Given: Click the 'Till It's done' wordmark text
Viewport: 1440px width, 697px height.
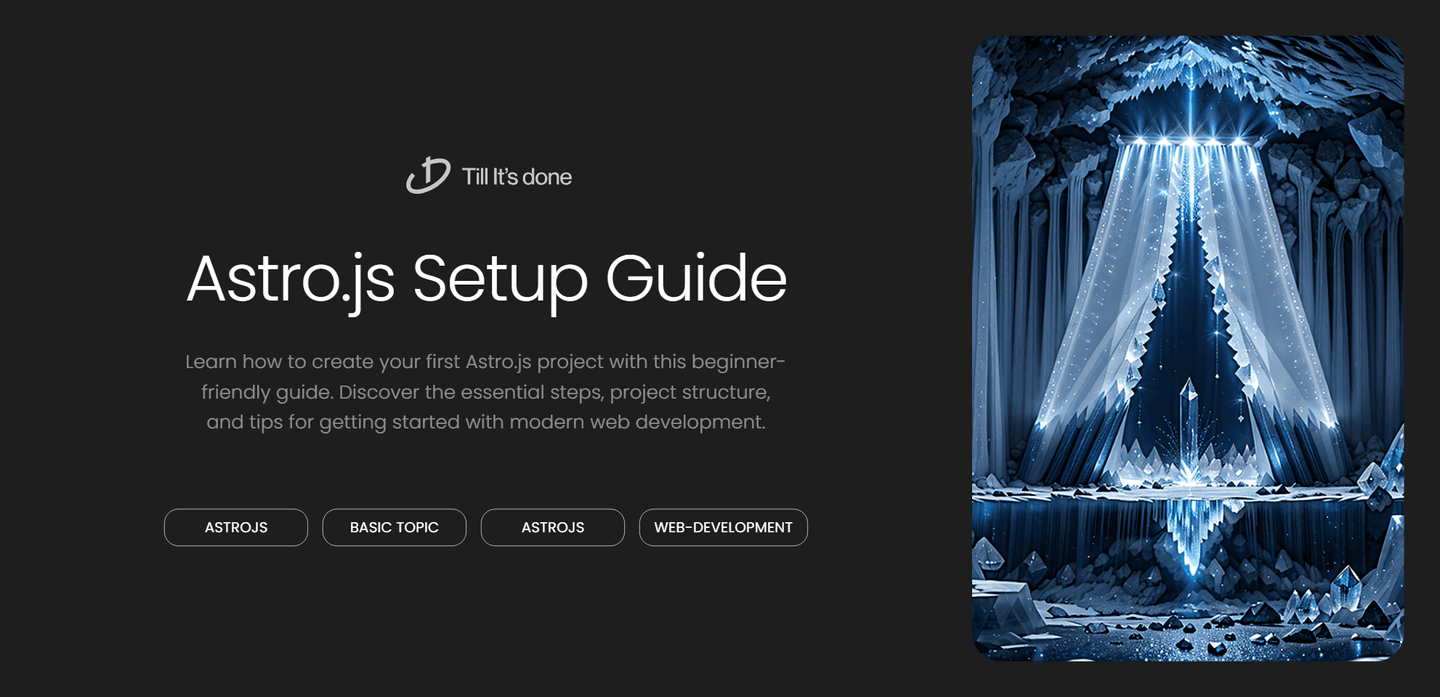Looking at the screenshot, I should click(516, 176).
